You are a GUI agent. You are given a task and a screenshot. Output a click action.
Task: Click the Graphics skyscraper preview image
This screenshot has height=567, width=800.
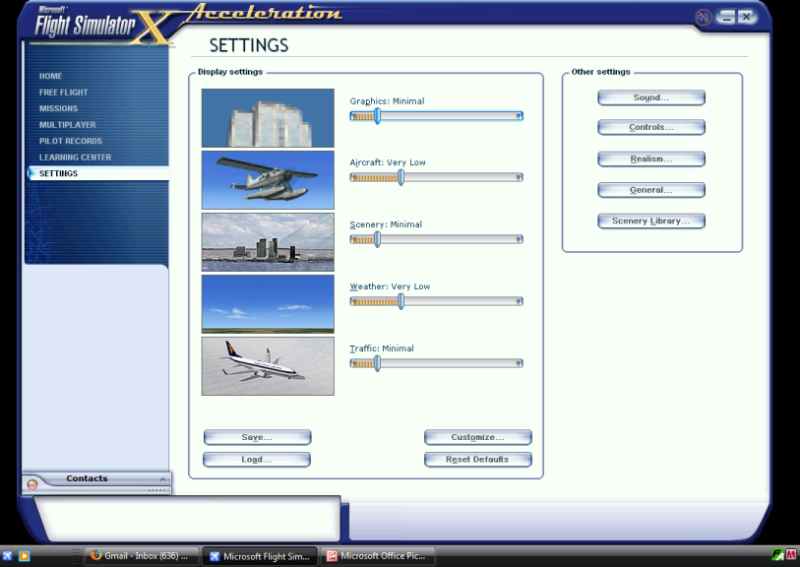pos(267,118)
